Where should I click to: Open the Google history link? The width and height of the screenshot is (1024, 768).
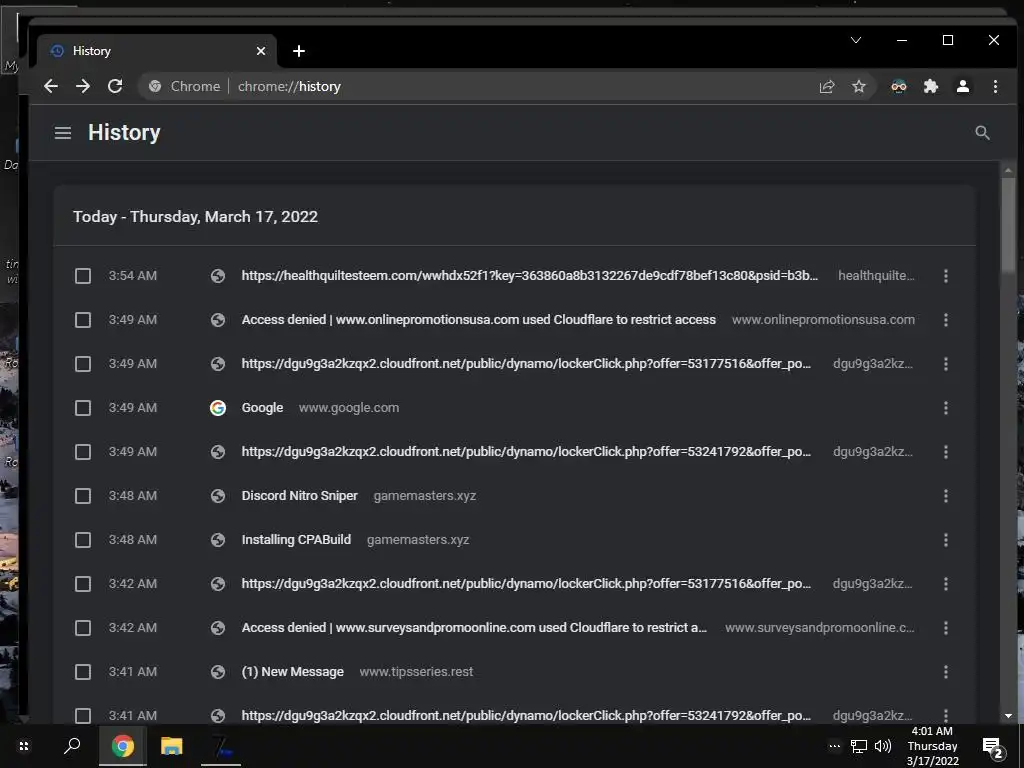click(262, 408)
